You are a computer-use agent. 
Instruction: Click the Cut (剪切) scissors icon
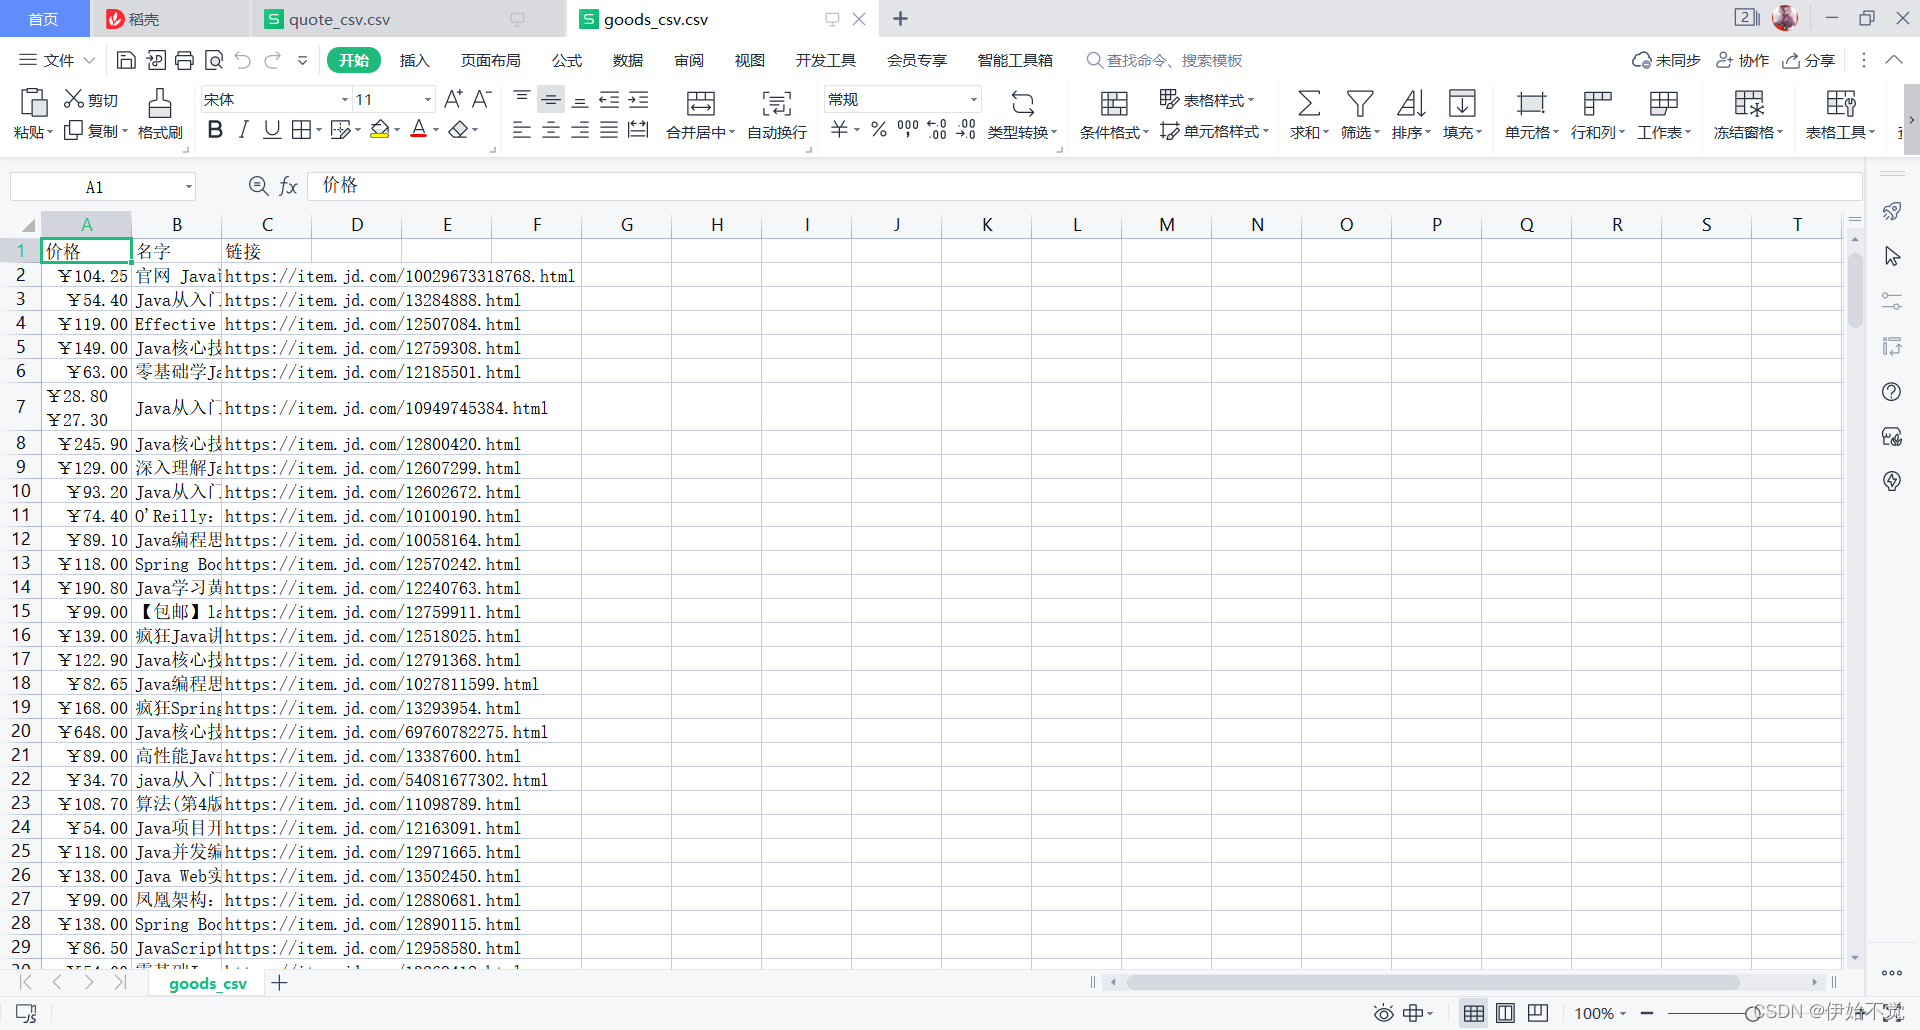74,98
